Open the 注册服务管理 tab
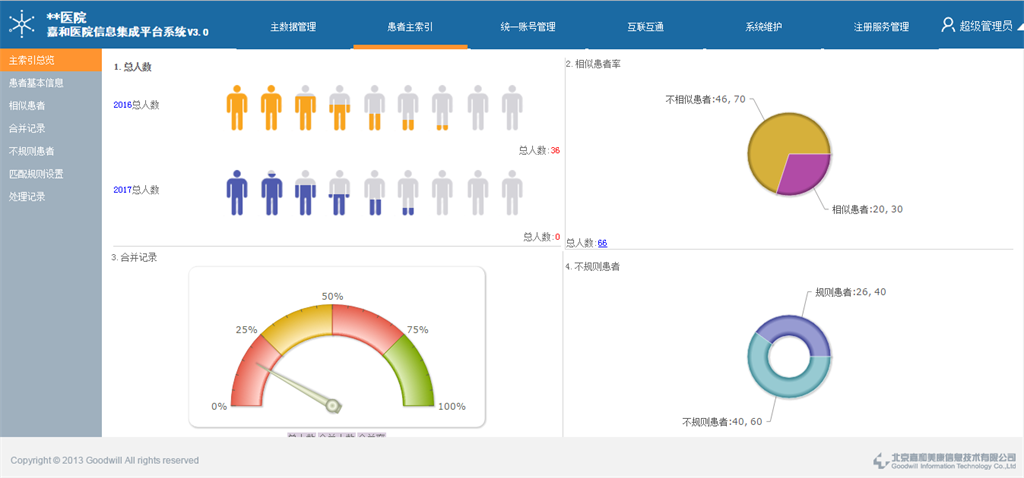The width and height of the screenshot is (1024, 478). pos(881,27)
